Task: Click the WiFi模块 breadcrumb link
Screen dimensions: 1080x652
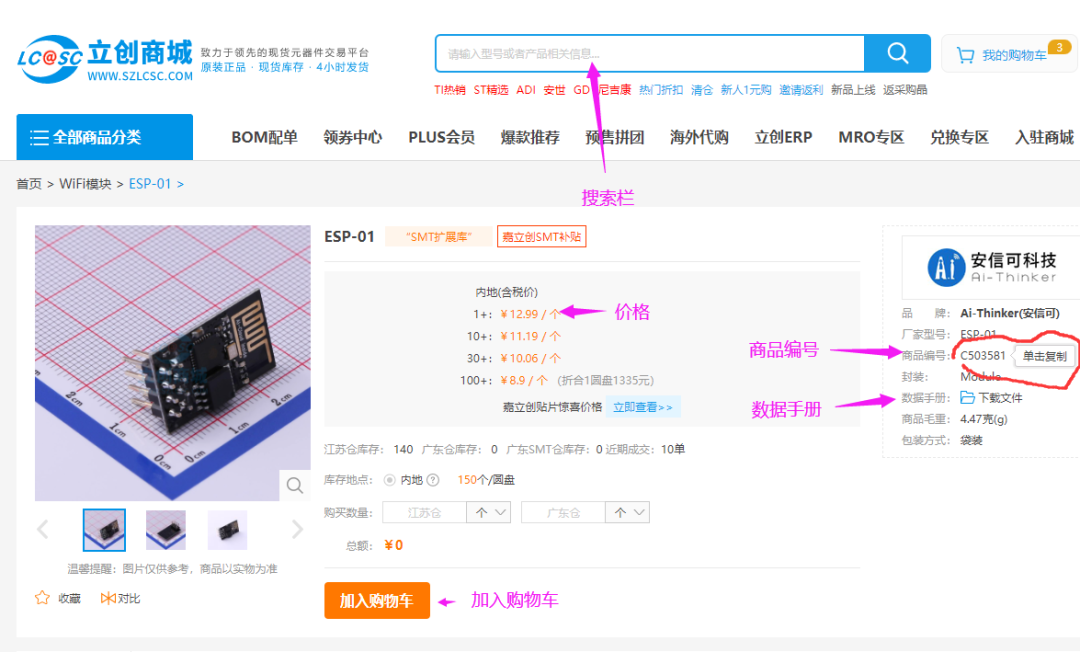Action: pos(85,184)
